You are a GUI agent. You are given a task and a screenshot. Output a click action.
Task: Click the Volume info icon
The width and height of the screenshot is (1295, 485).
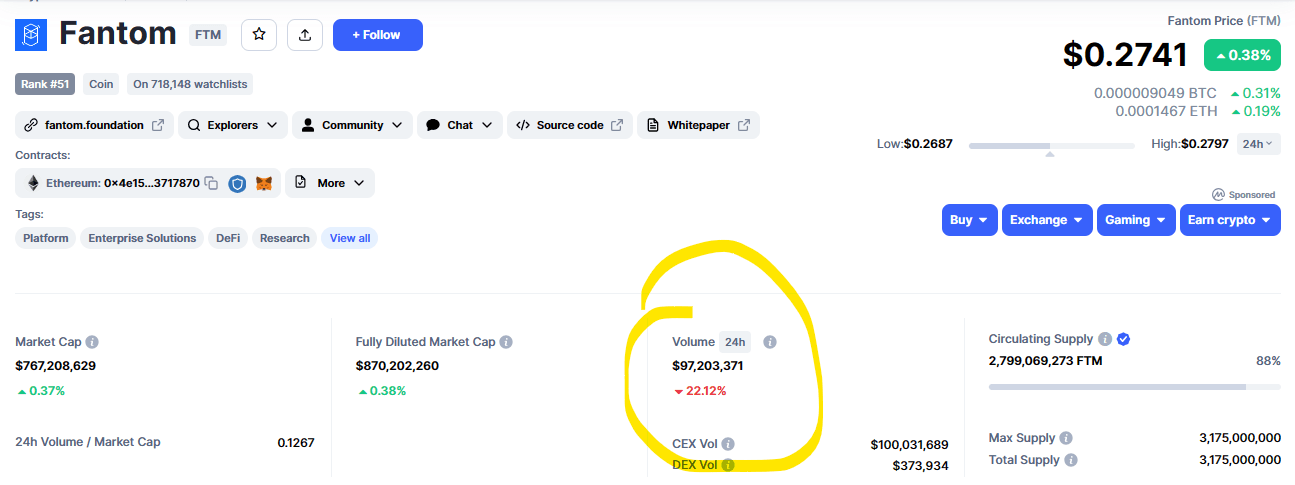pyautogui.click(x=770, y=342)
